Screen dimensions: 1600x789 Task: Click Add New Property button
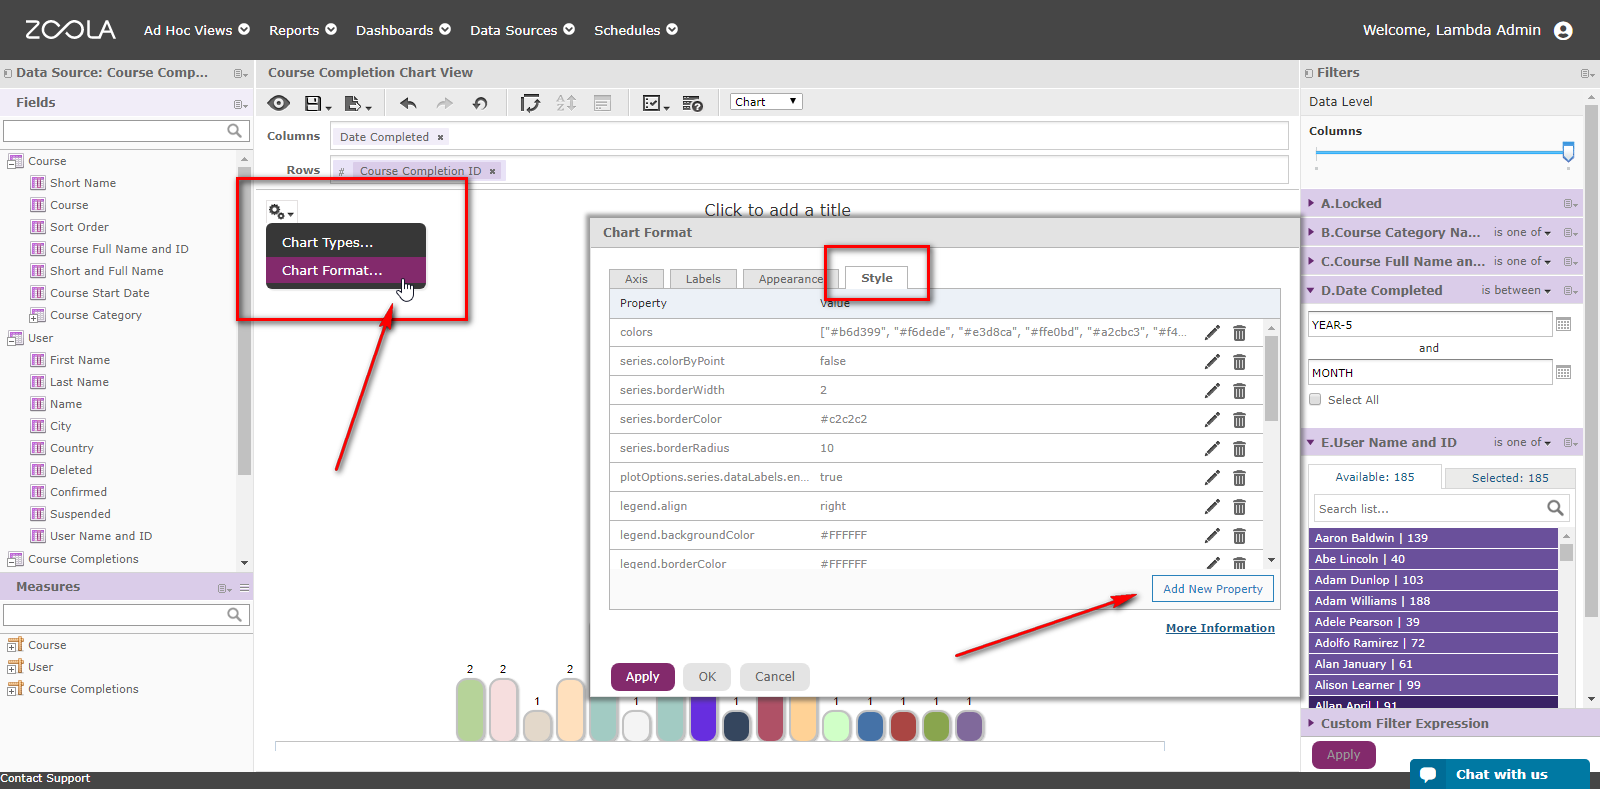click(1212, 589)
